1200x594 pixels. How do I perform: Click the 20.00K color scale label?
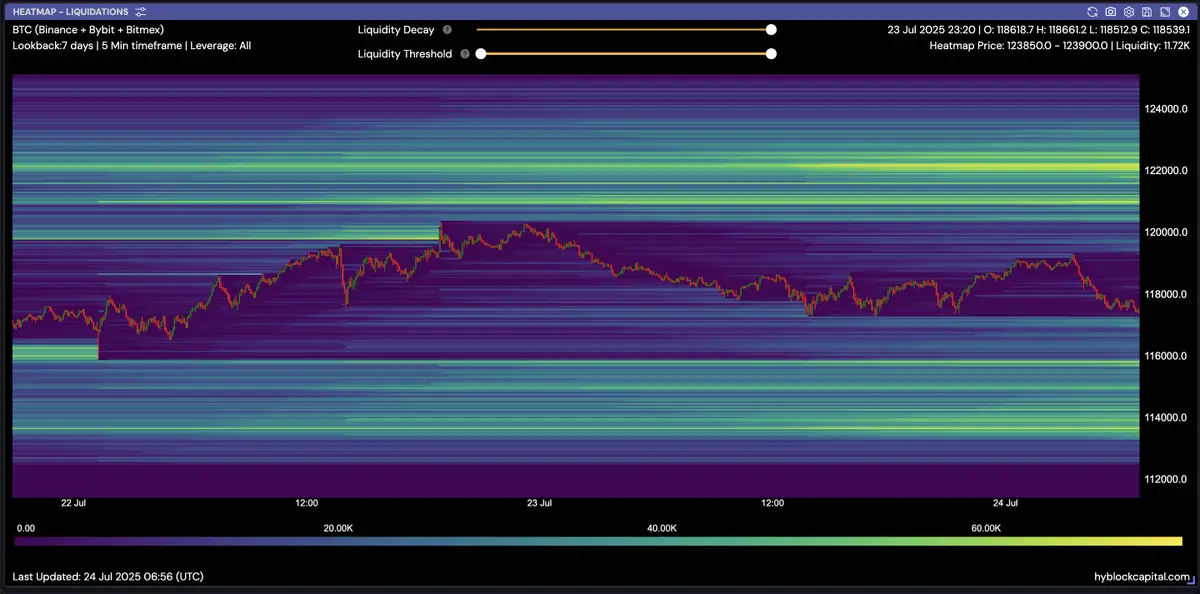click(x=338, y=528)
